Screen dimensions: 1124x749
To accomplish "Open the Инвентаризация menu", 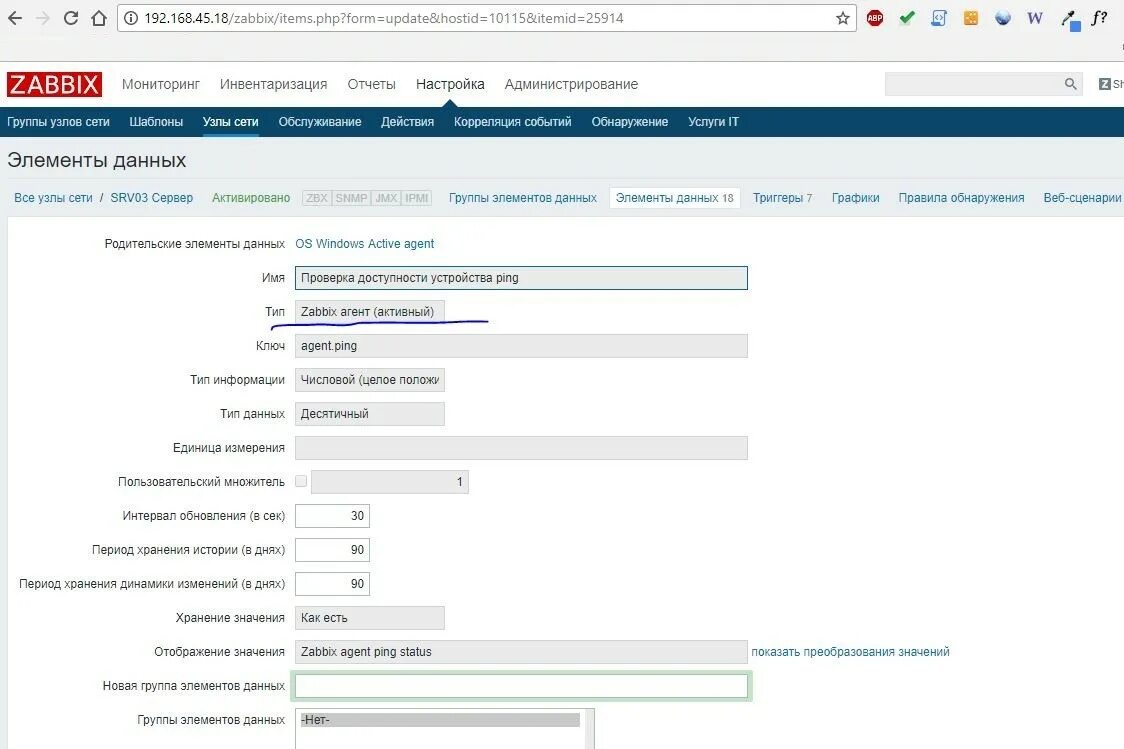I will click(273, 84).
